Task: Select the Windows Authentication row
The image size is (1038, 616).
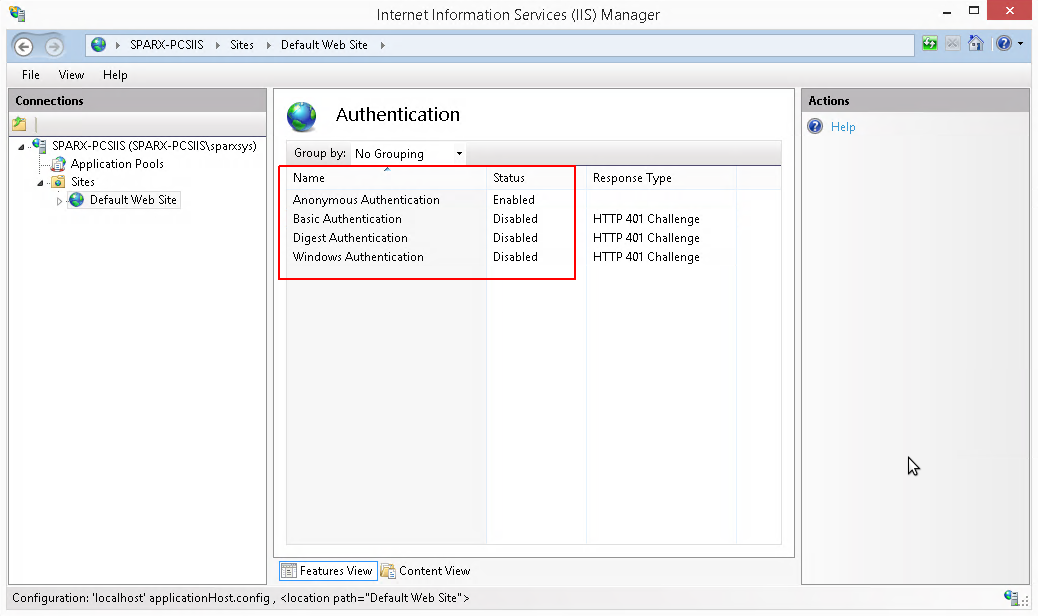Action: (x=358, y=257)
